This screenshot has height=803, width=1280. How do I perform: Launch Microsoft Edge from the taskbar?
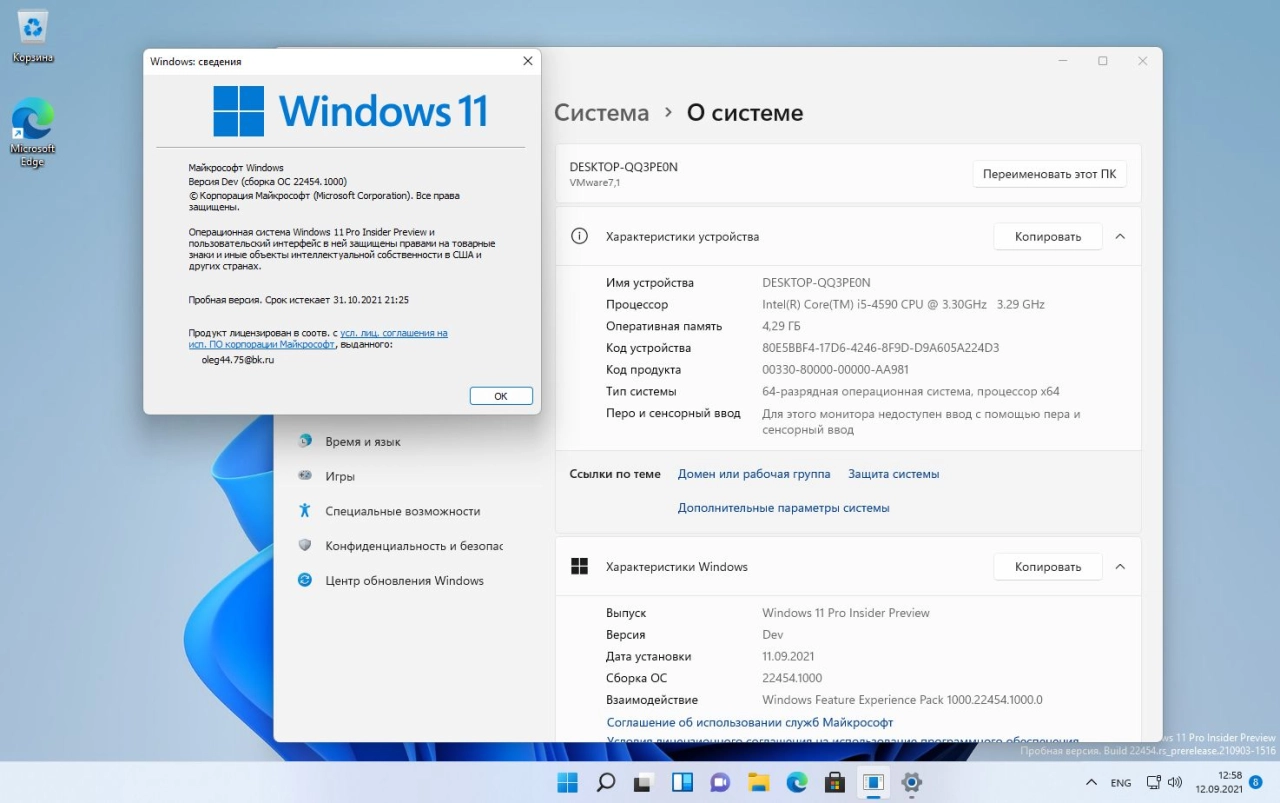tap(796, 782)
